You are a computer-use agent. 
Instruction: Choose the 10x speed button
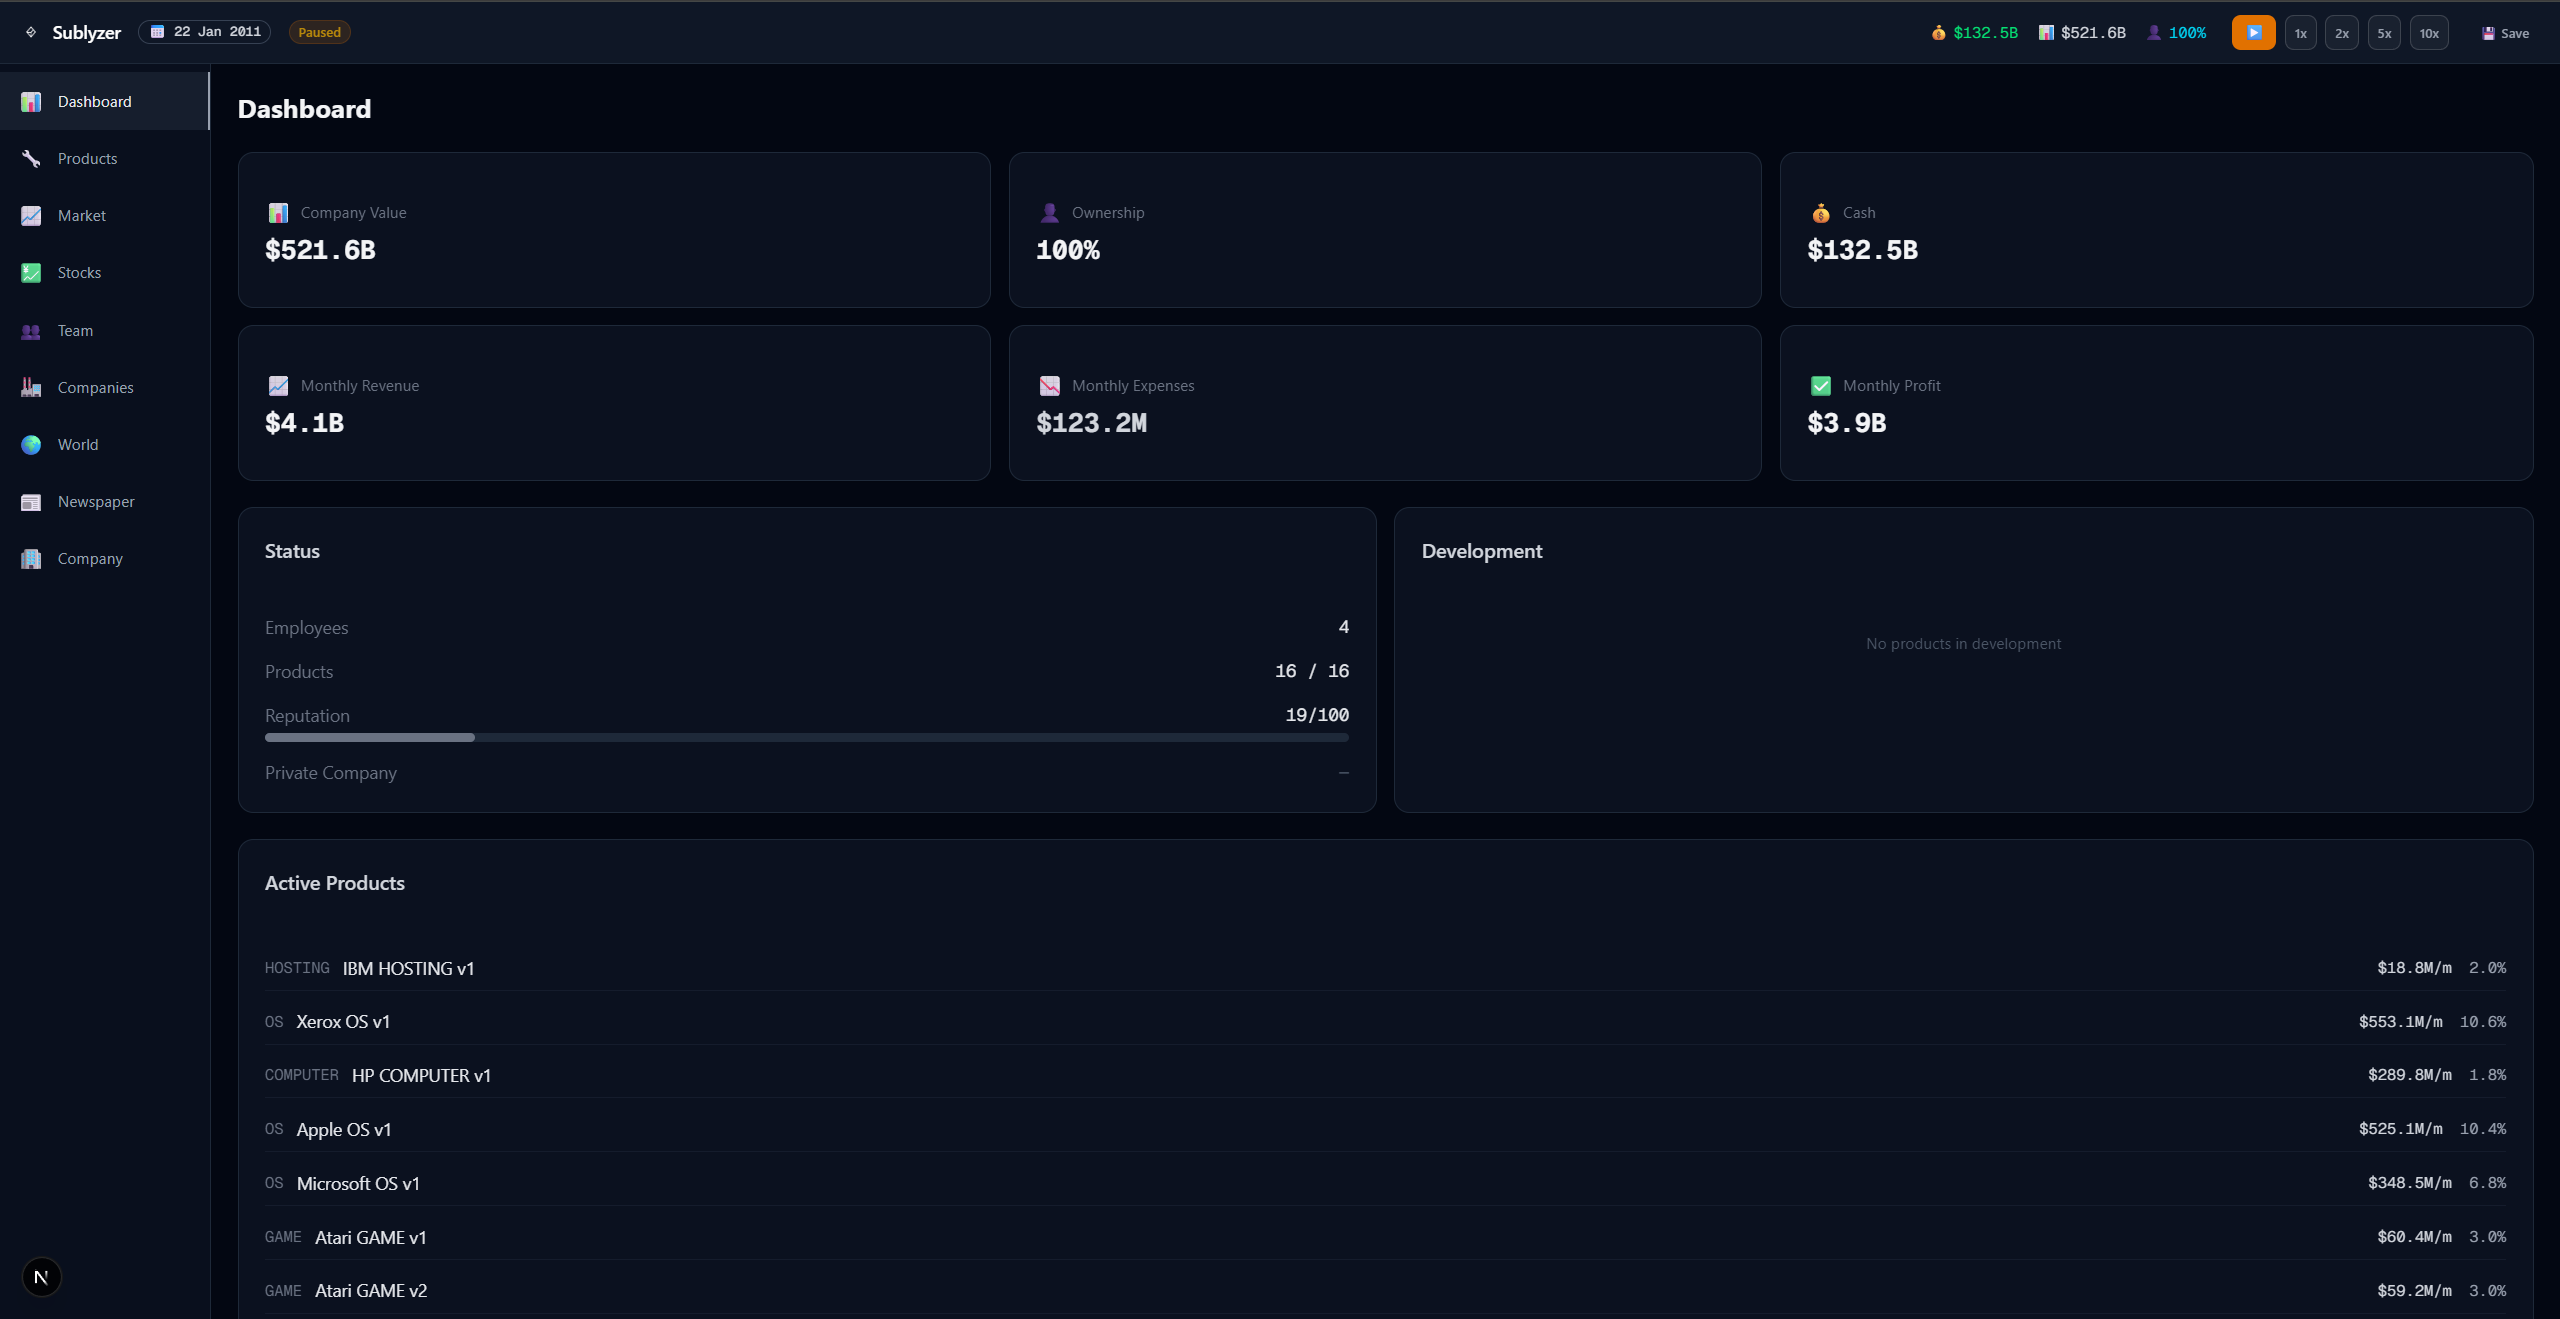[2429, 33]
